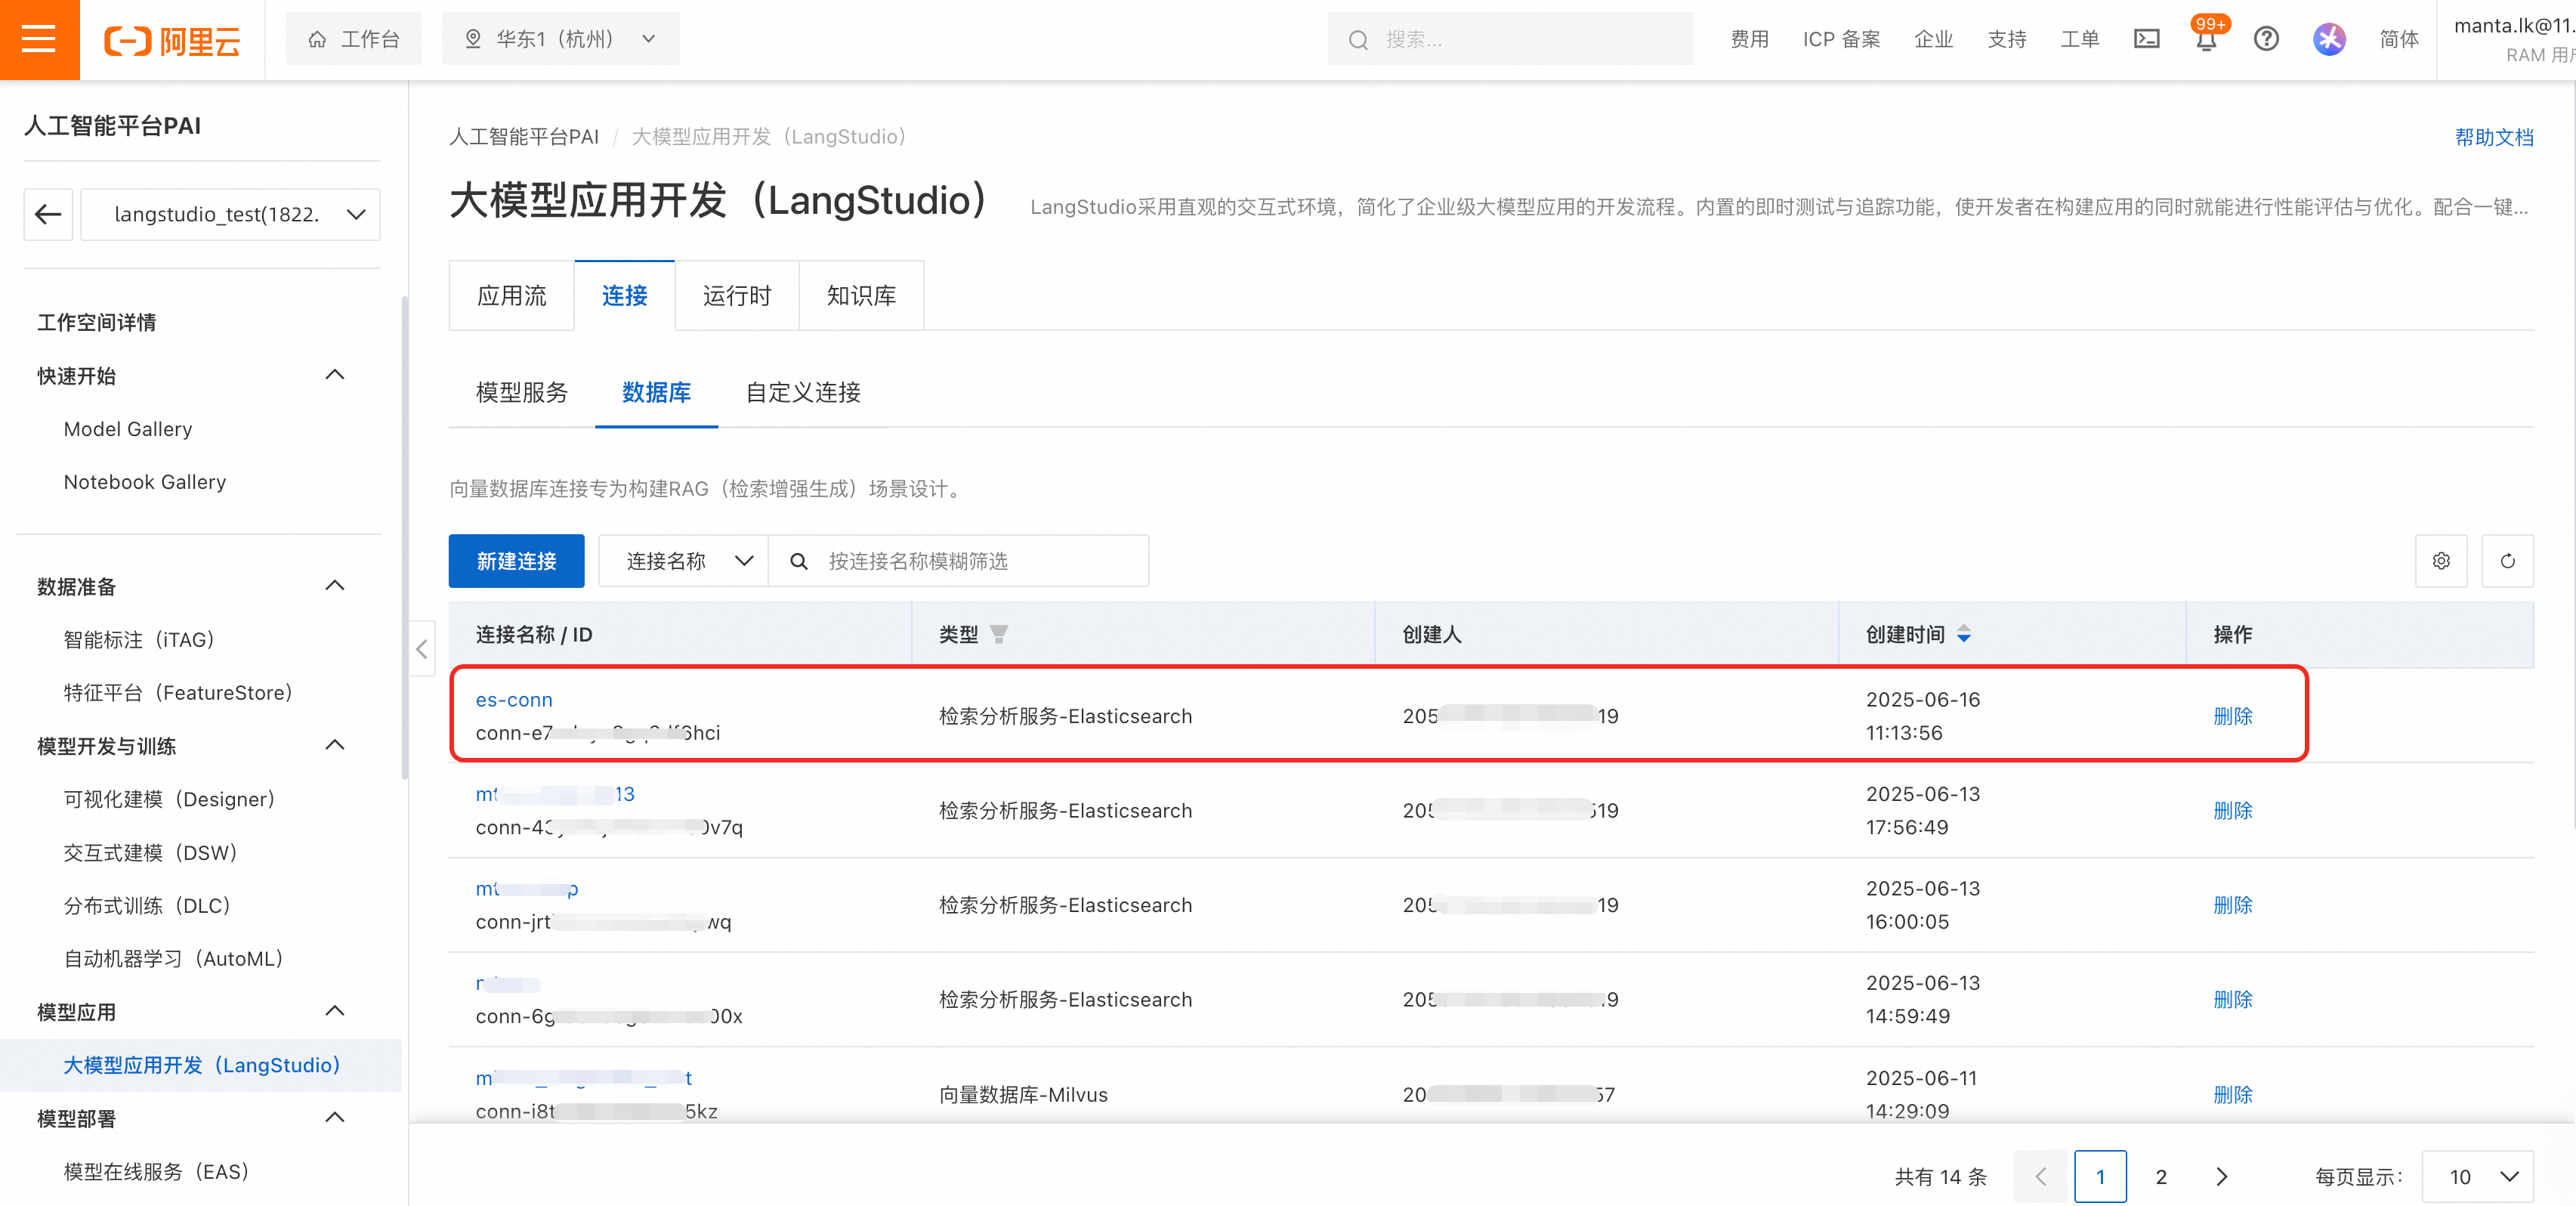Switch to the 模型服务 sub-tab
This screenshot has width=2576, height=1206.
coord(521,393)
